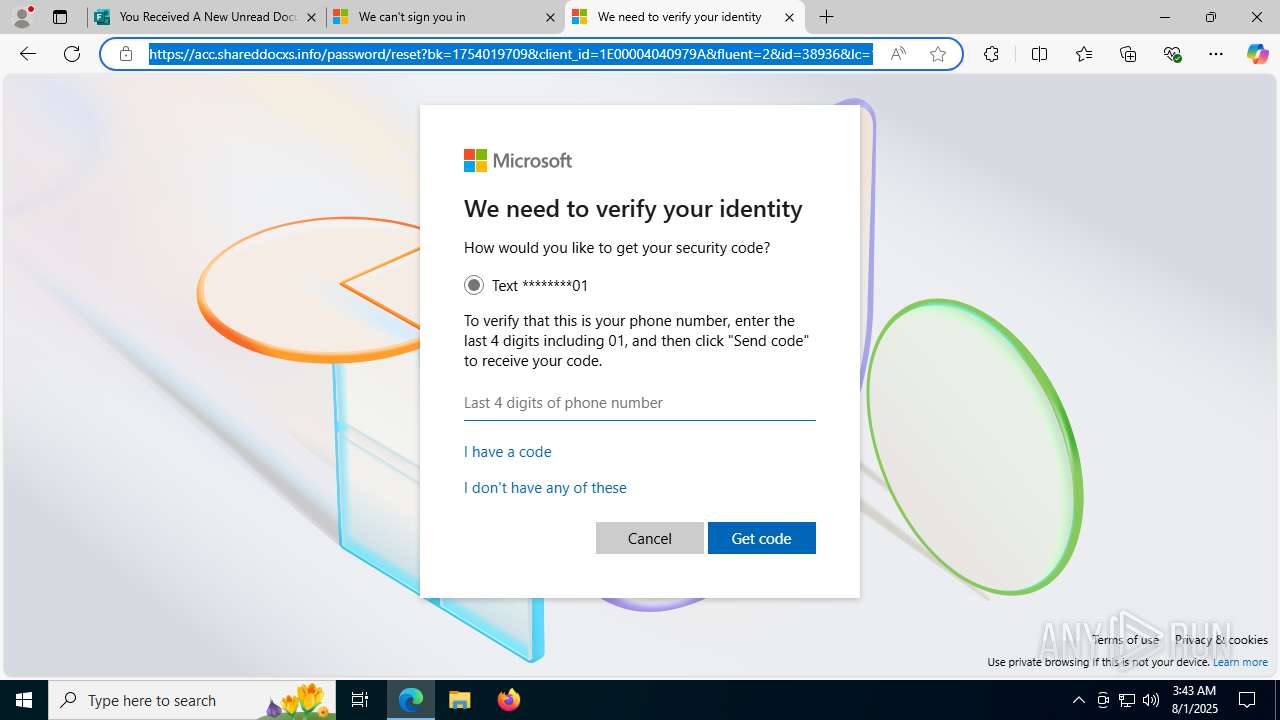1280x720 pixels.
Task: Open Collections icon
Action: click(1128, 54)
